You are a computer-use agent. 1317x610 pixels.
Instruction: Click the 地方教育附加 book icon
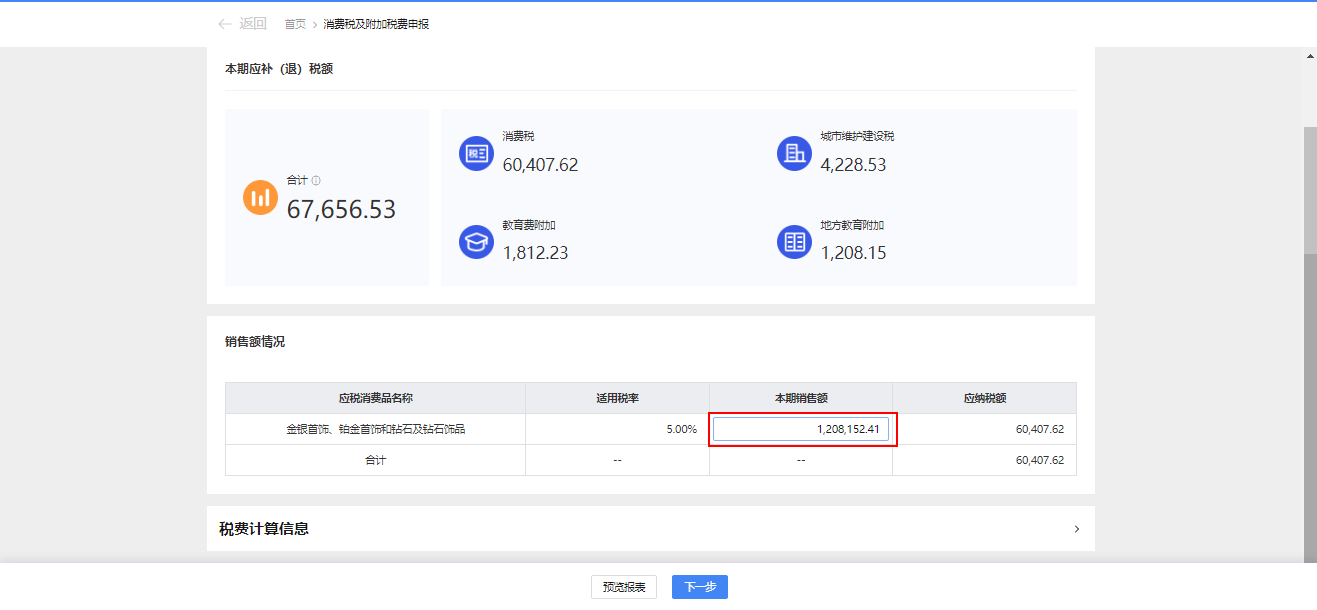[x=794, y=242]
